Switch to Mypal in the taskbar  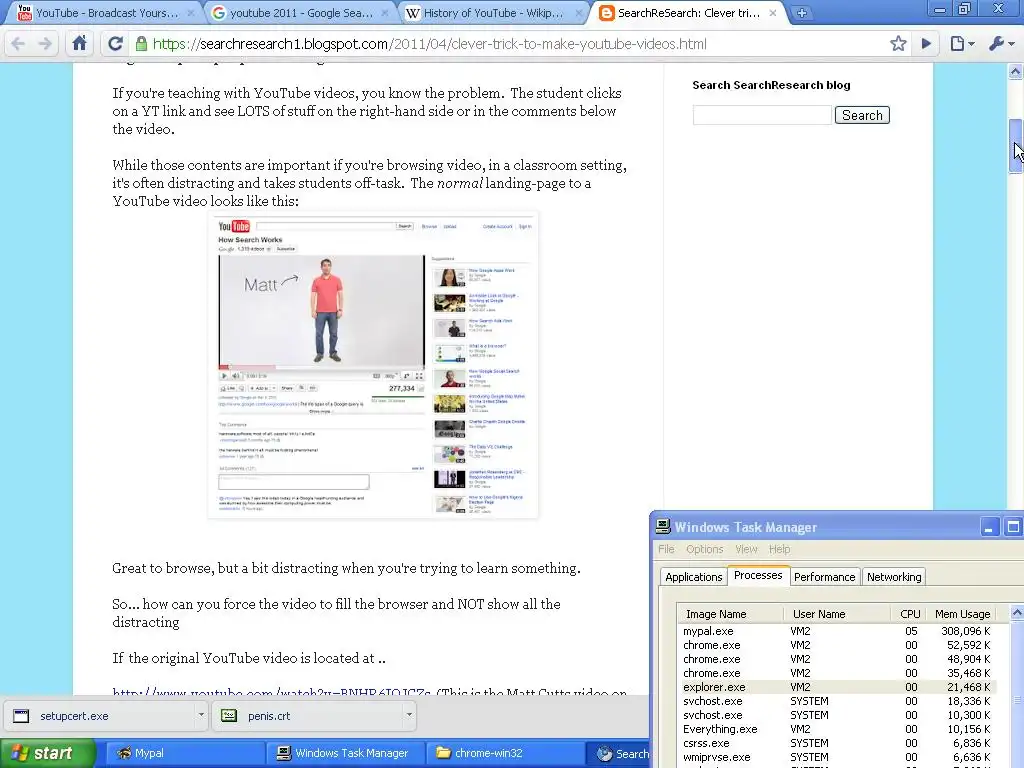pos(183,754)
